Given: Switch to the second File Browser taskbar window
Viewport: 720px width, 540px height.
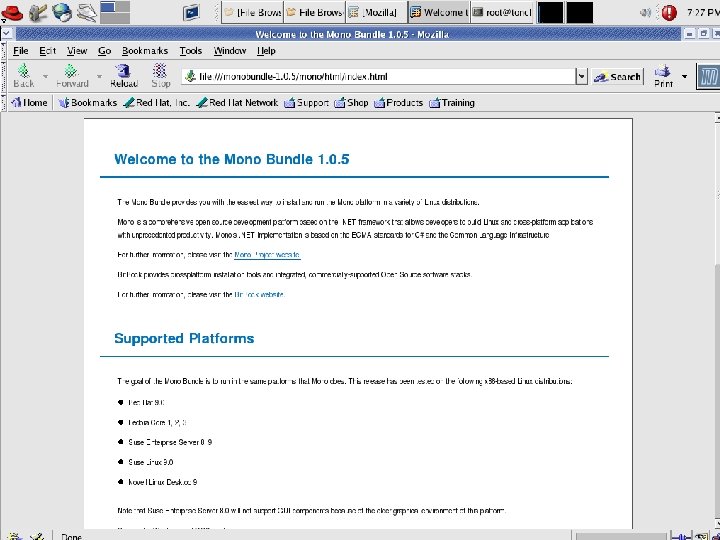Looking at the screenshot, I should tap(315, 12).
